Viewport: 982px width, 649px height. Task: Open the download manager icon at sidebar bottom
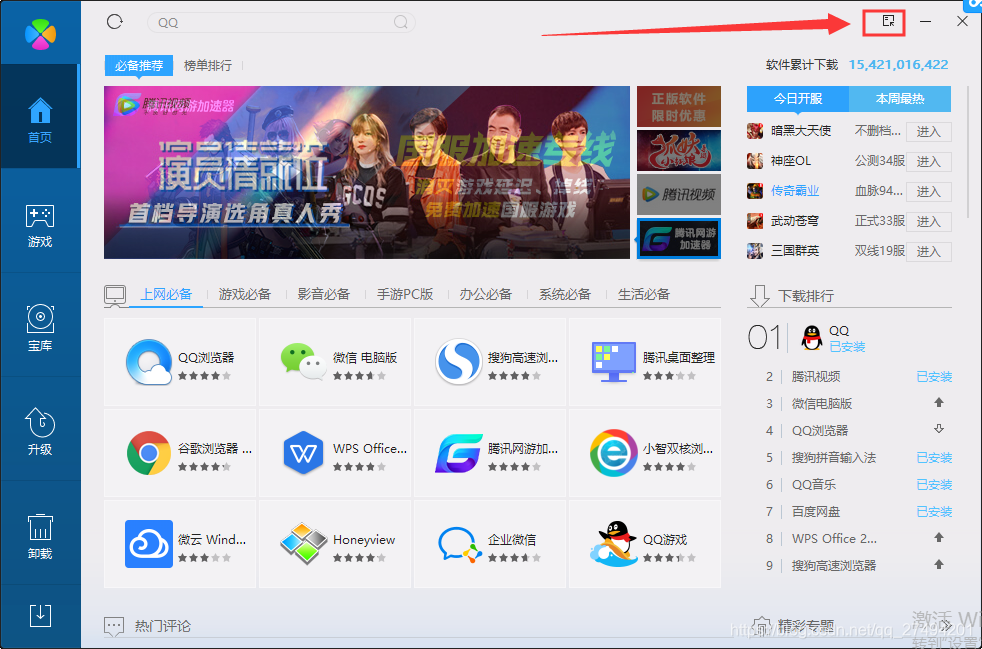tap(40, 616)
